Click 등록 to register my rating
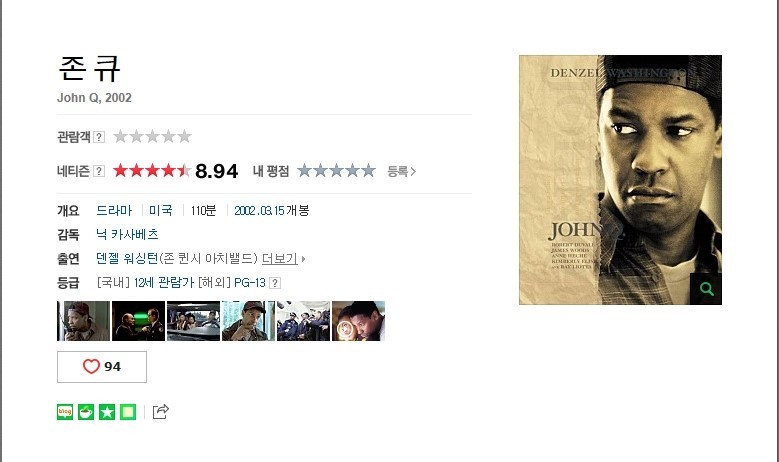The height and width of the screenshot is (462, 779). (401, 171)
